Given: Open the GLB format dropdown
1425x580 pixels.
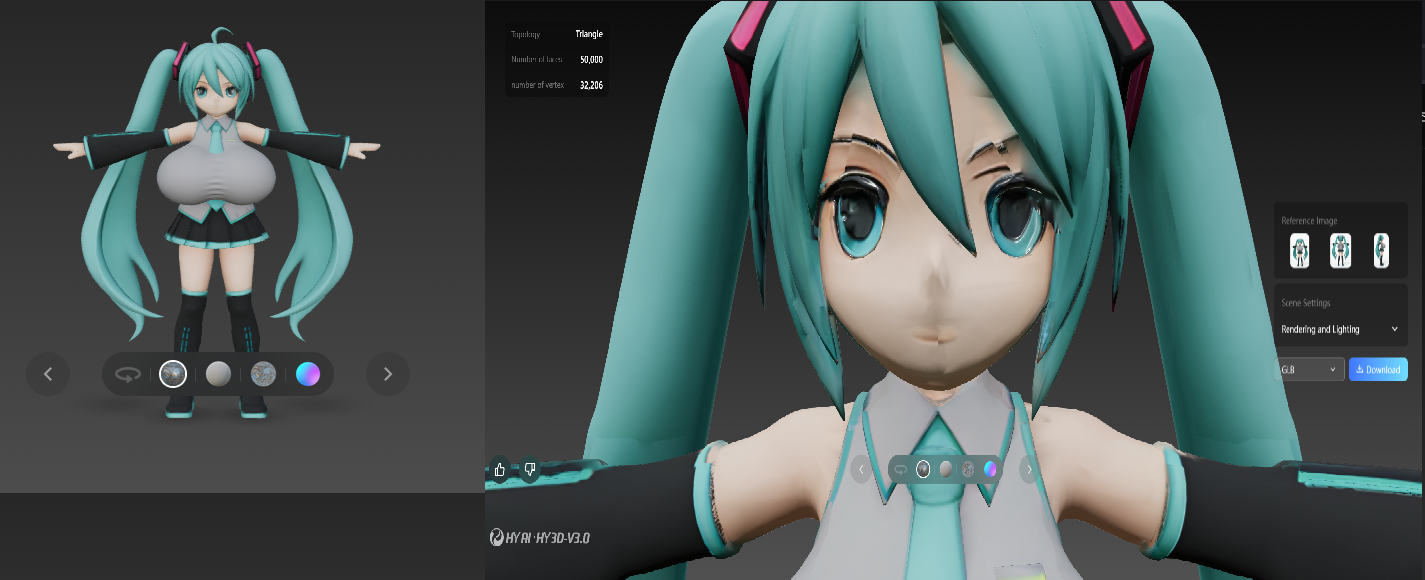Looking at the screenshot, I should tap(1310, 369).
